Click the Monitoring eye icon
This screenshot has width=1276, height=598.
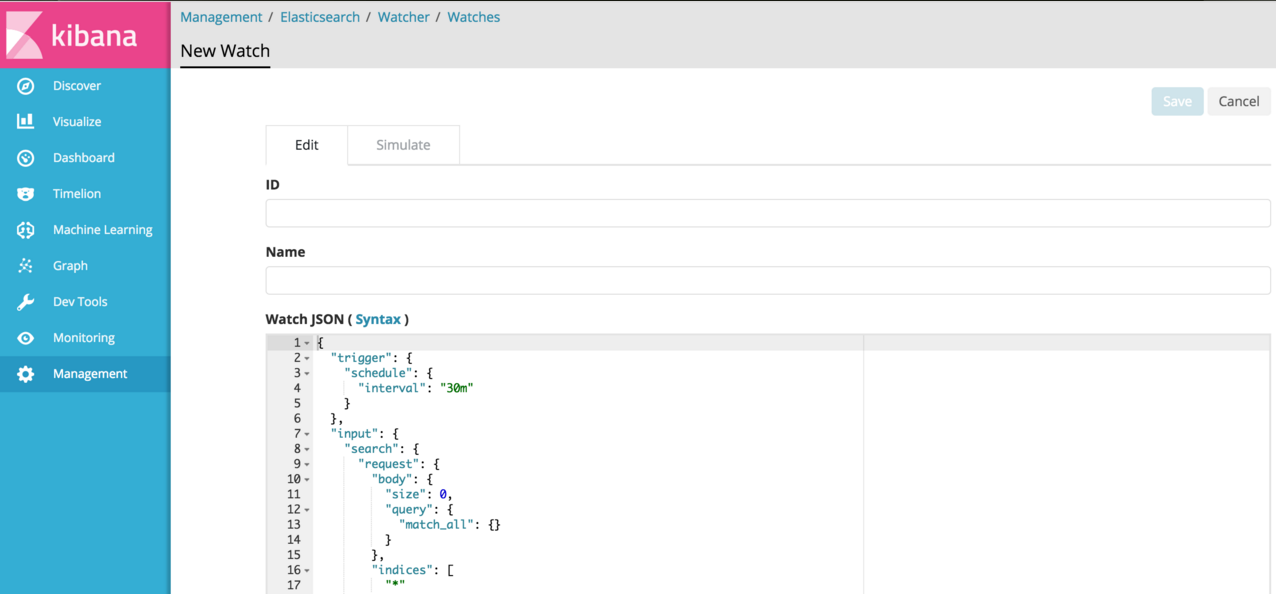pyautogui.click(x=26, y=338)
